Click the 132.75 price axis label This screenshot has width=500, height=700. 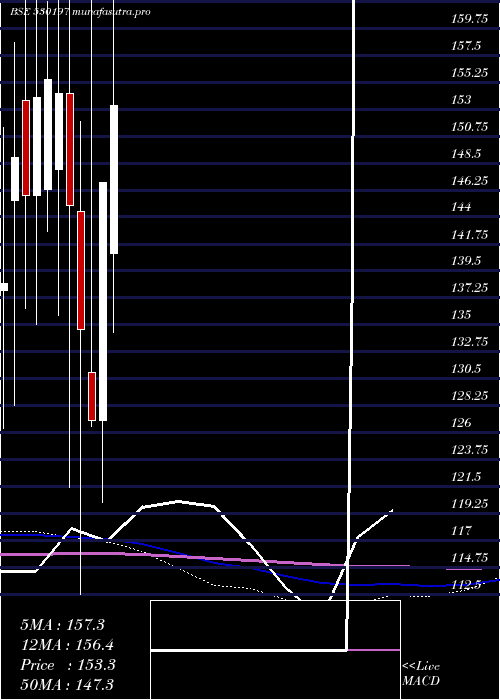coord(469,342)
